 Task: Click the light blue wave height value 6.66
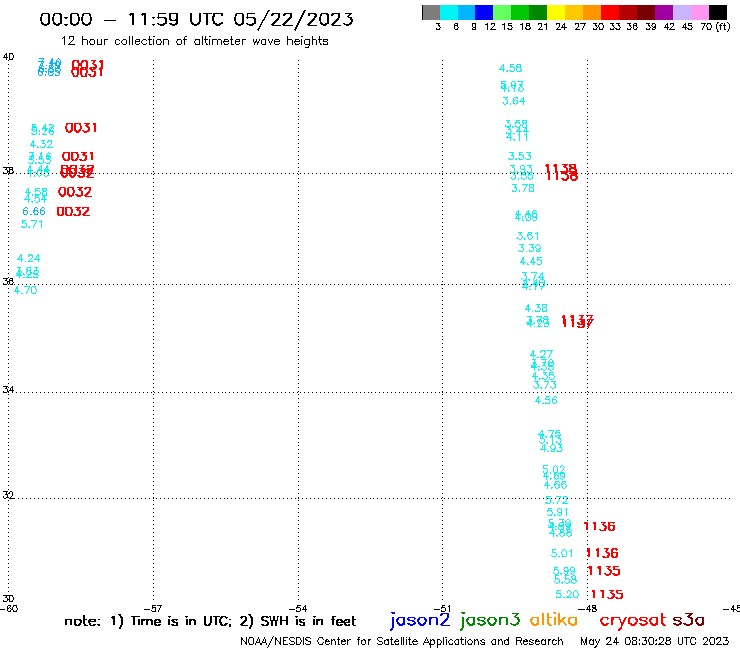coord(34,211)
